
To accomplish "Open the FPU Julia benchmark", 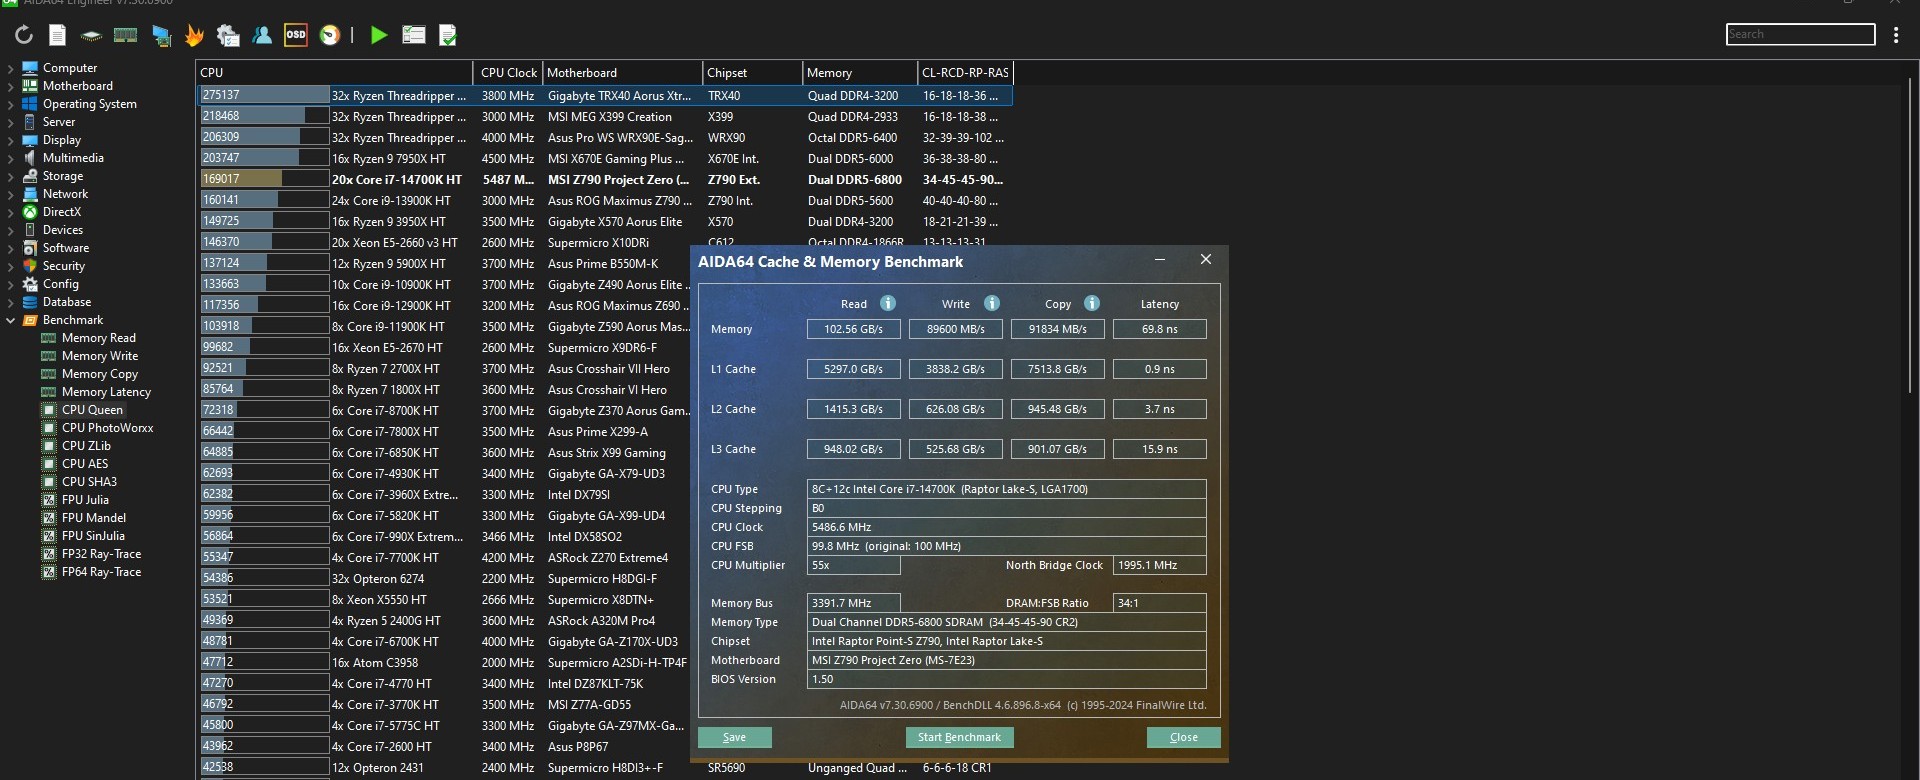I will [x=85, y=500].
